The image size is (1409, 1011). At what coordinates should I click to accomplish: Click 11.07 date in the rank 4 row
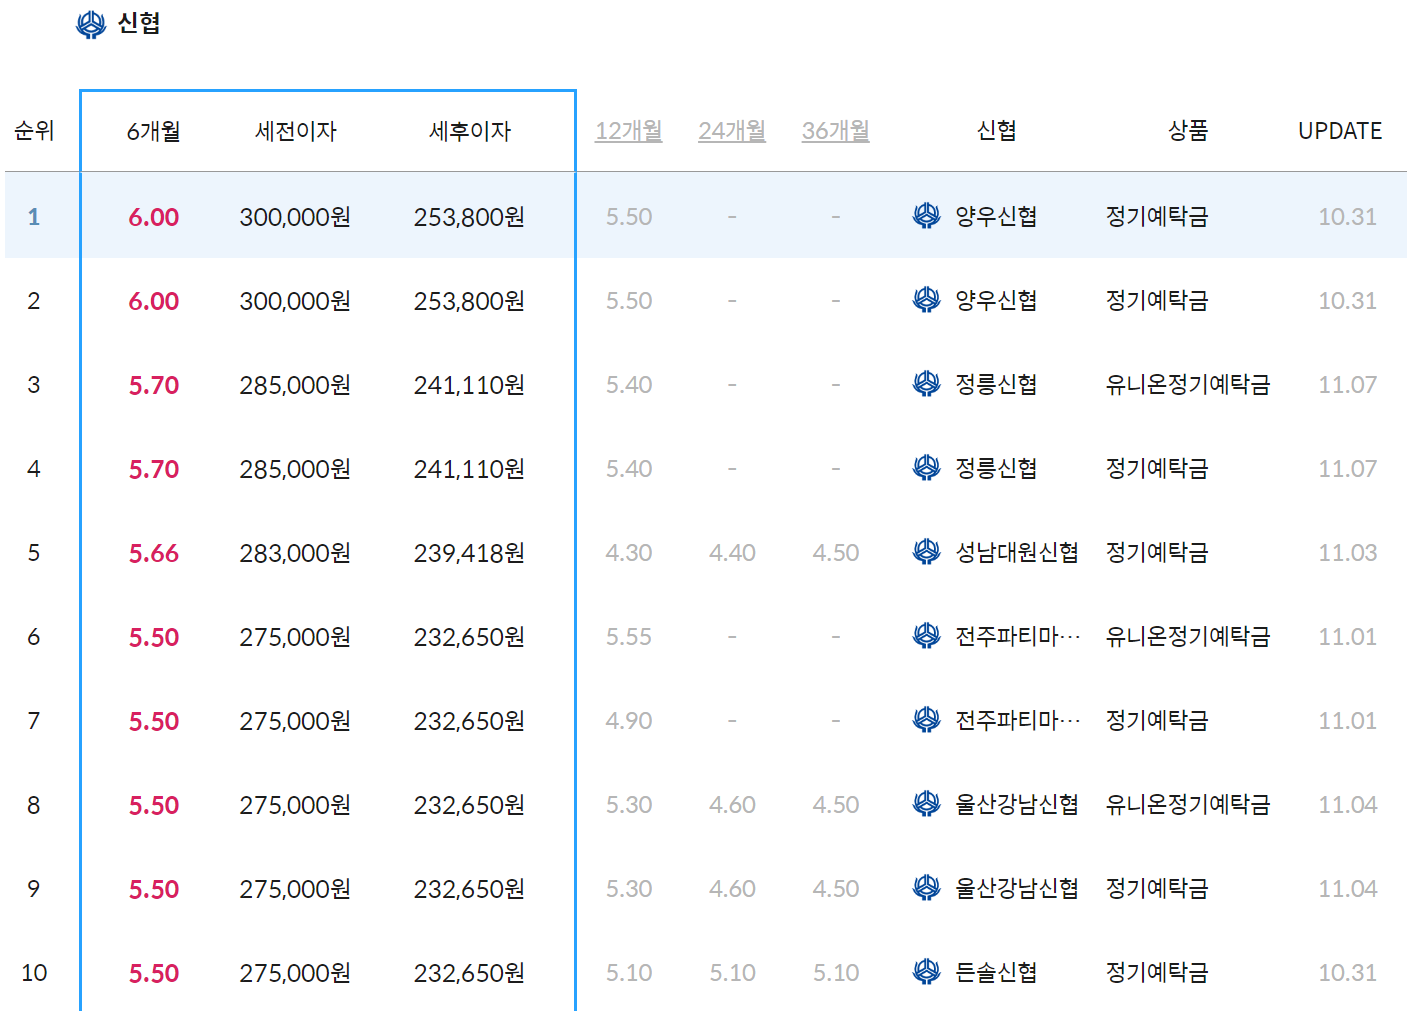coord(1347,469)
